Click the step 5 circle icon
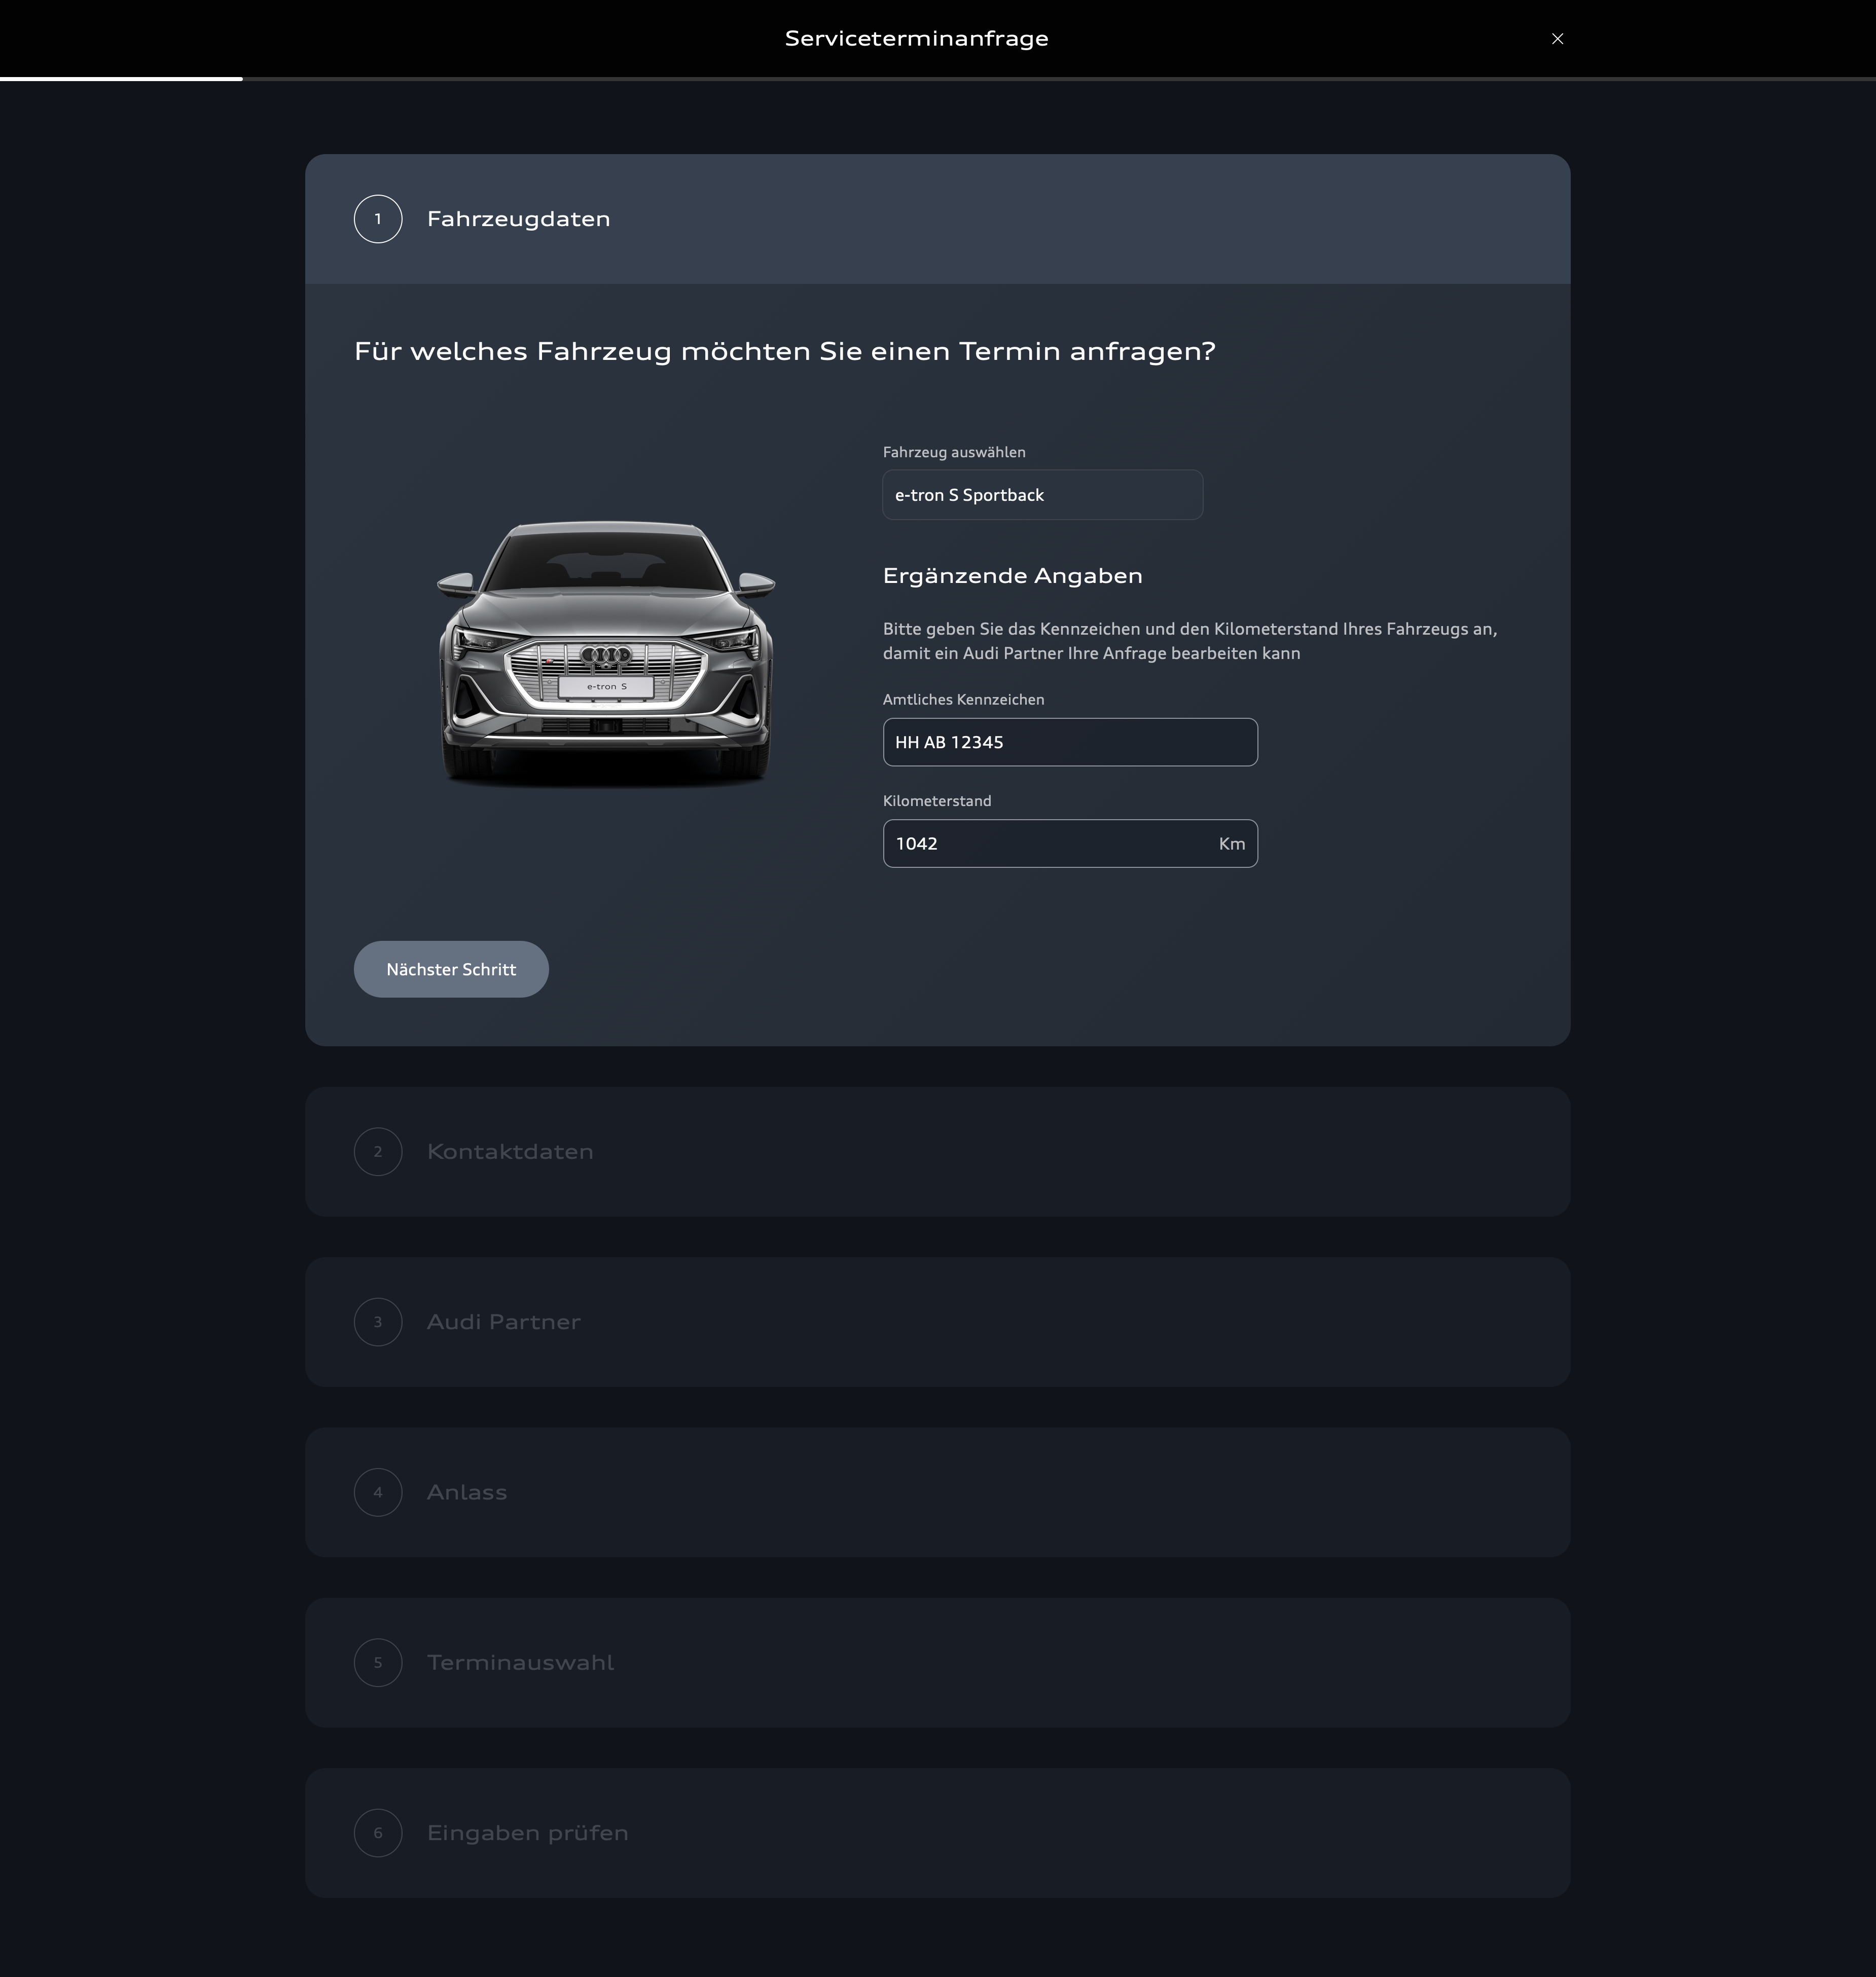 coord(378,1662)
